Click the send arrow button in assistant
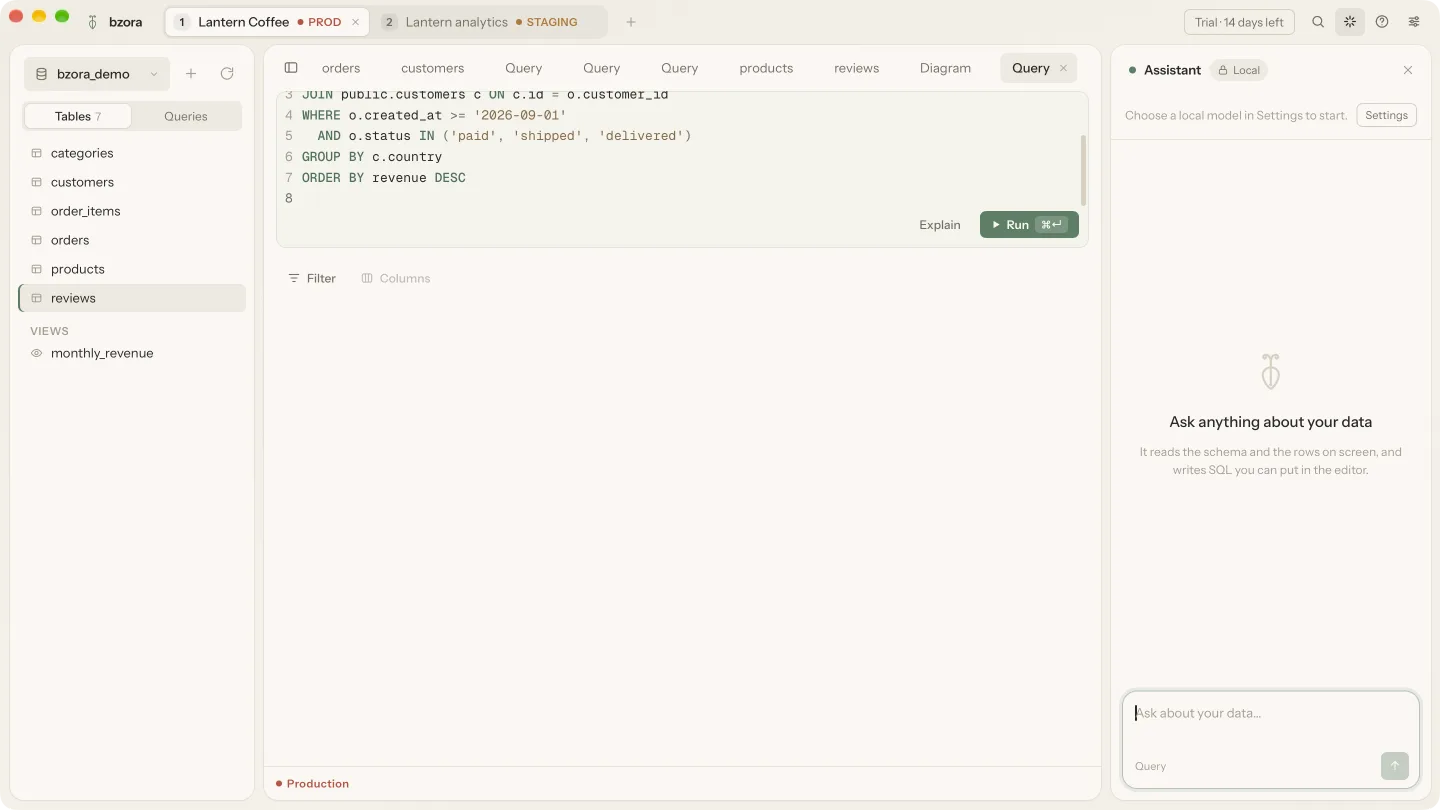Screen dimensions: 1440x810 (1394, 766)
